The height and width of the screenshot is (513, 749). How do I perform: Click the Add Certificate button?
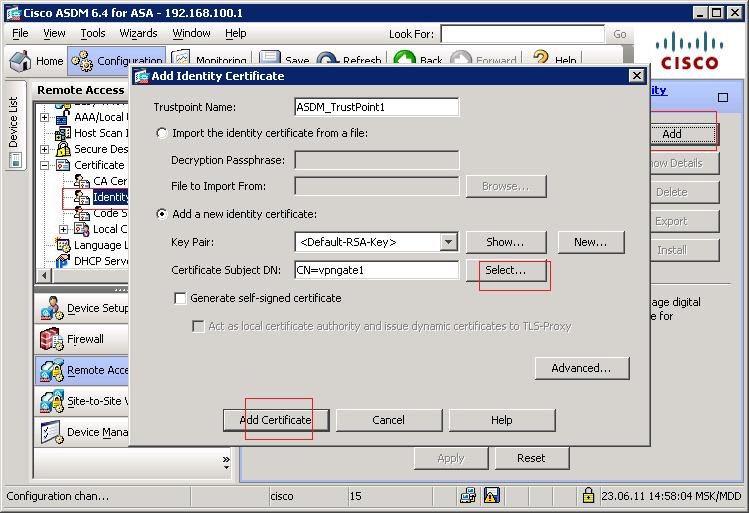pos(276,420)
